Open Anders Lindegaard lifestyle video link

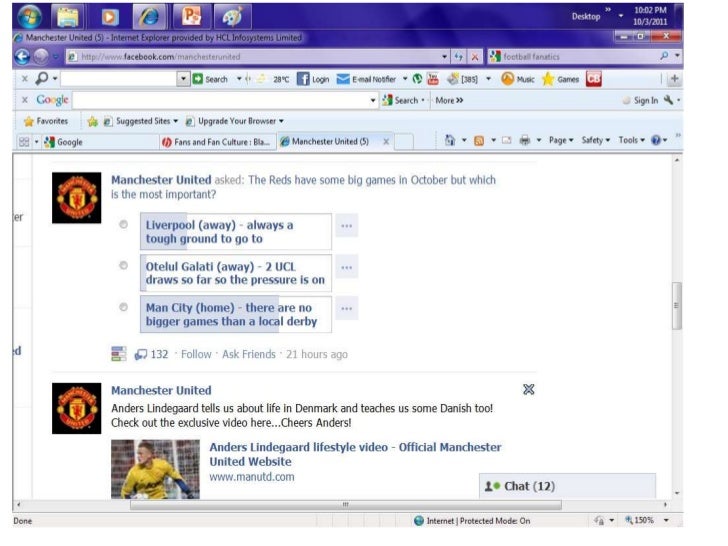pyautogui.click(x=355, y=454)
